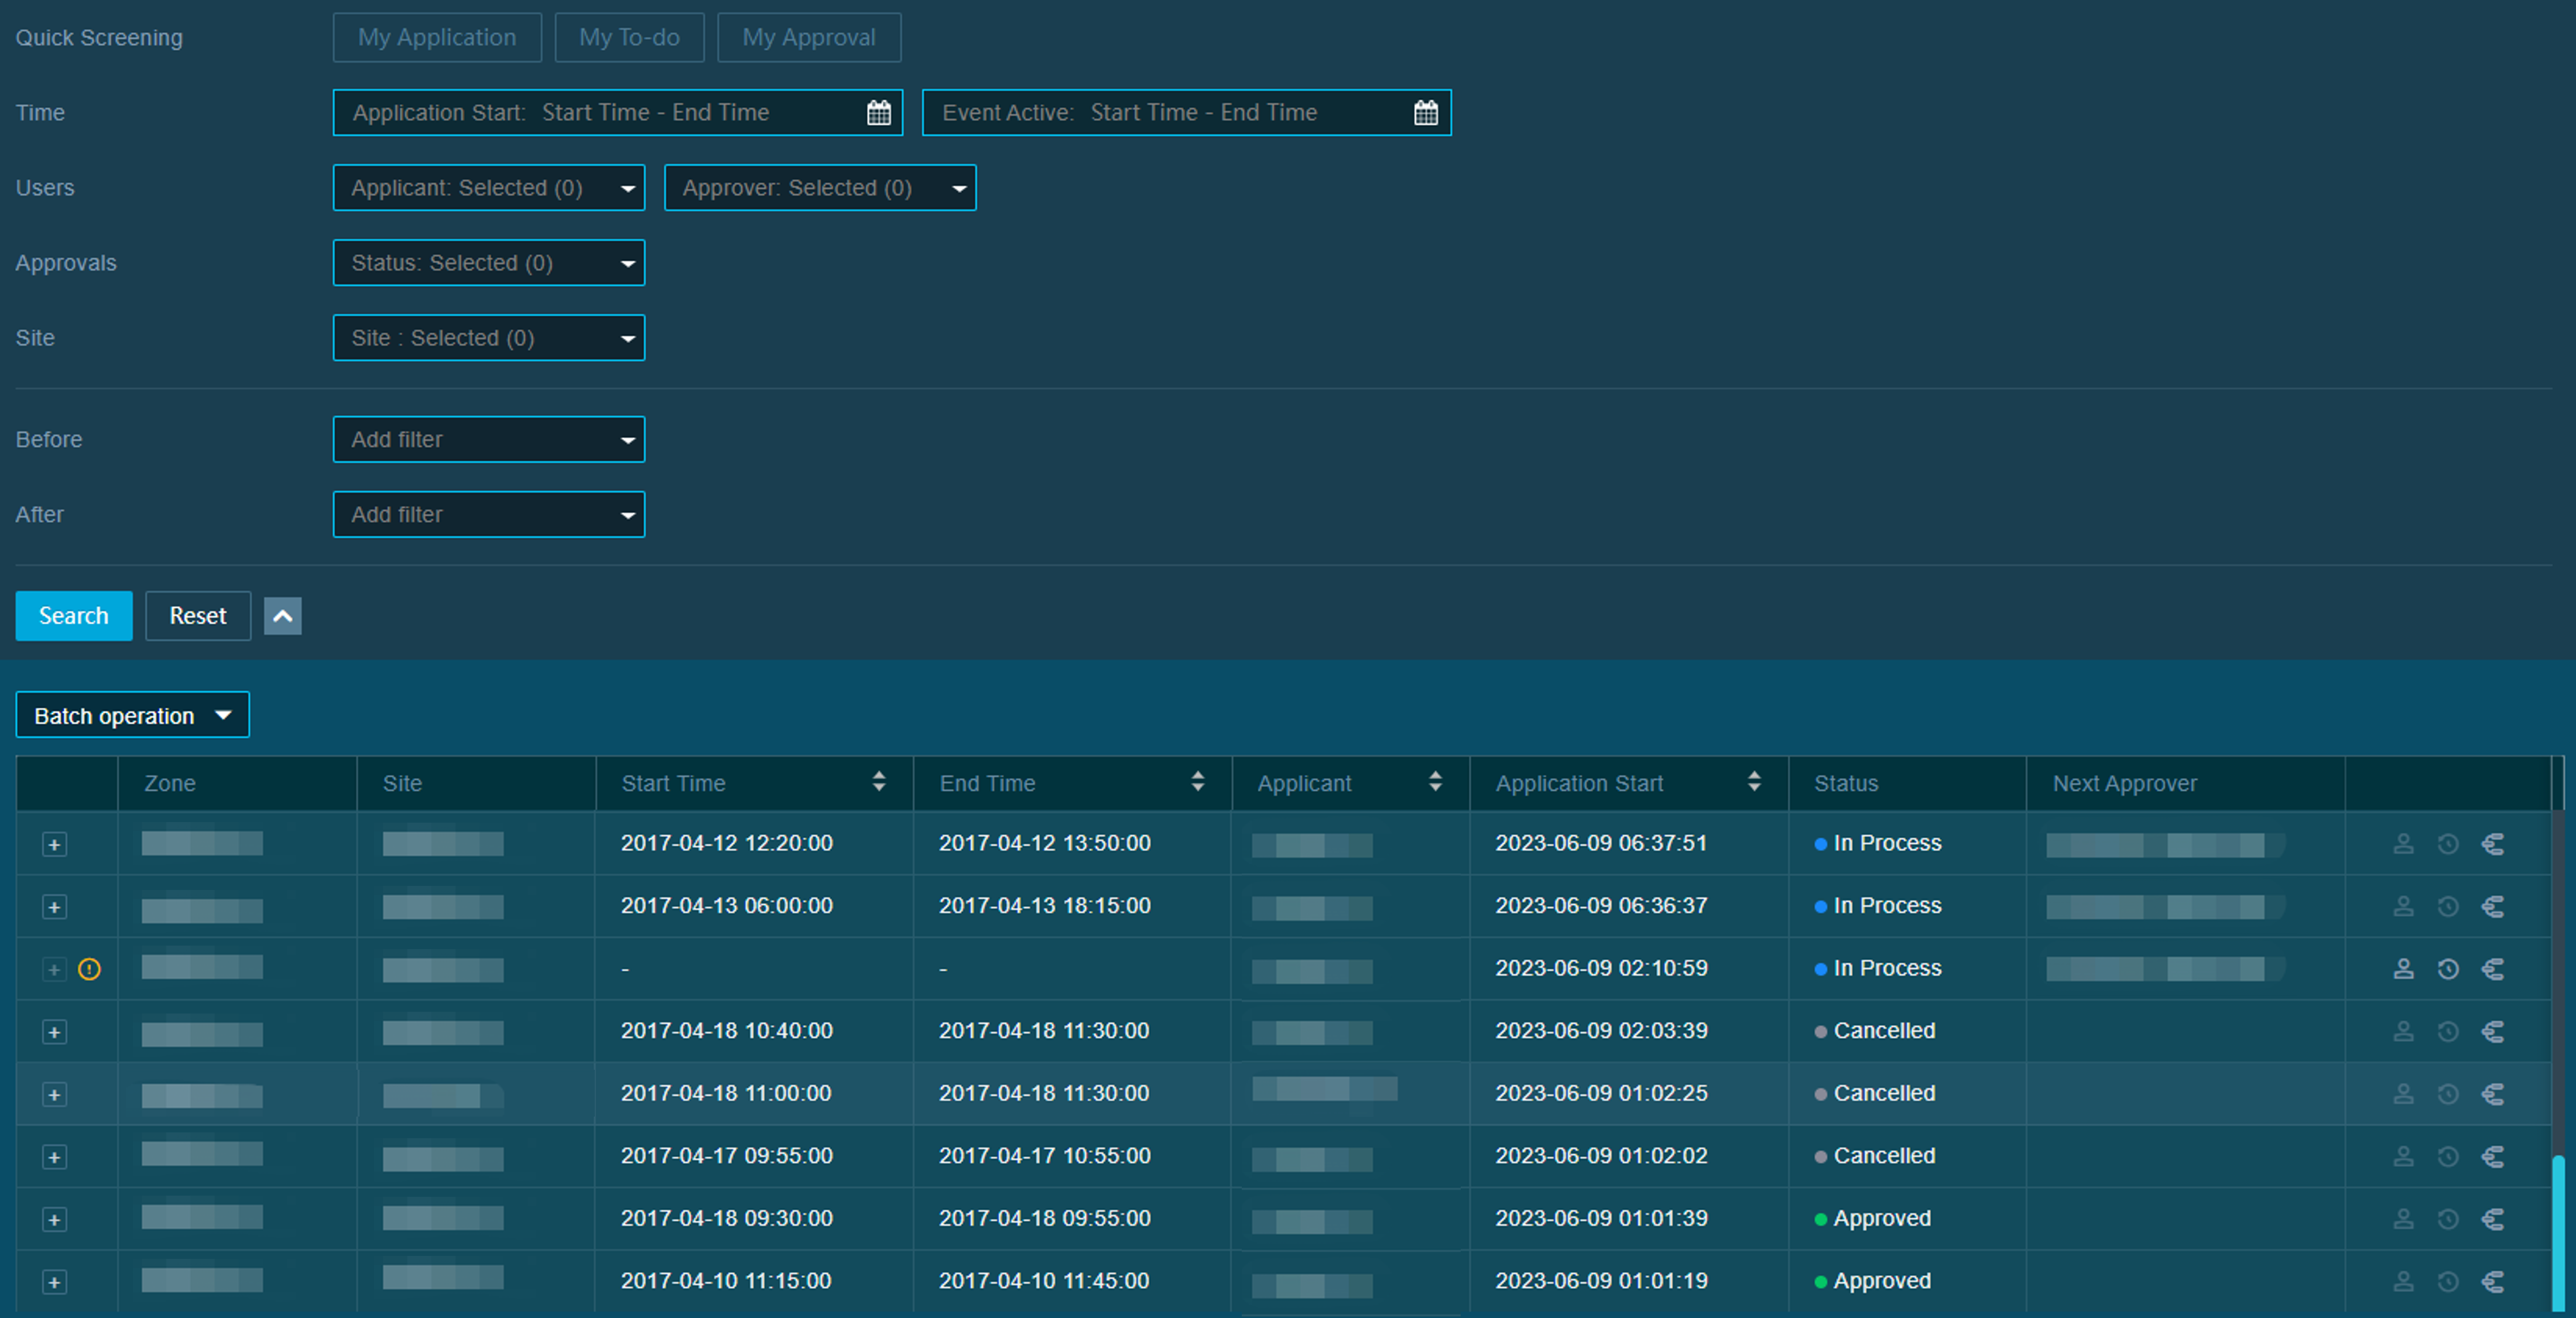Click the history clock icon in the 02:10:59 row

(2448, 969)
